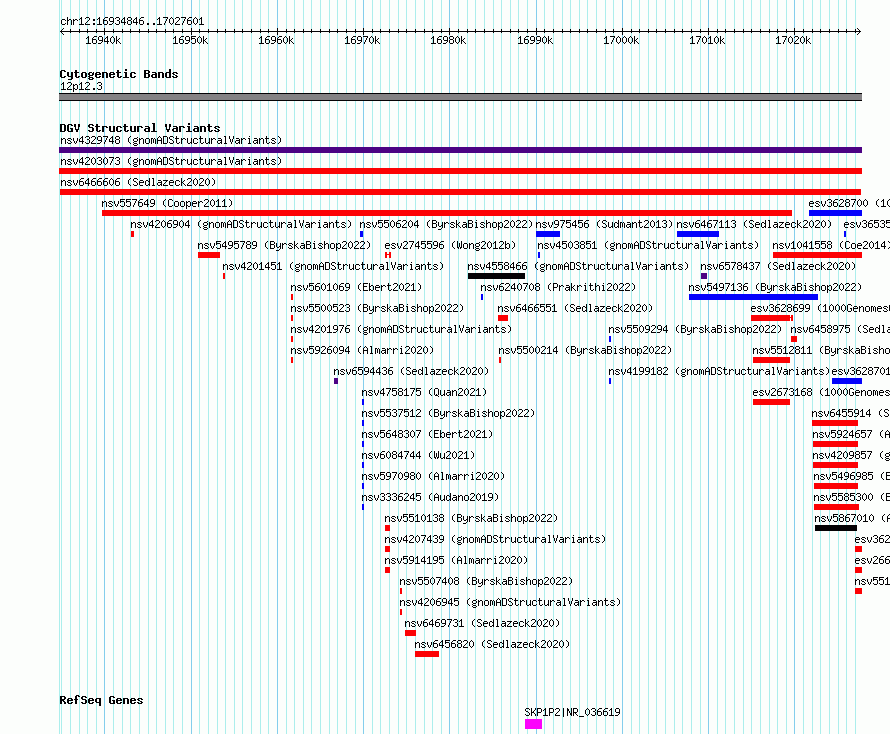Screen dimensions: 890x734
Task: Click nsv5495789 (ByrskaBishop2022) label
Action: [284, 245]
